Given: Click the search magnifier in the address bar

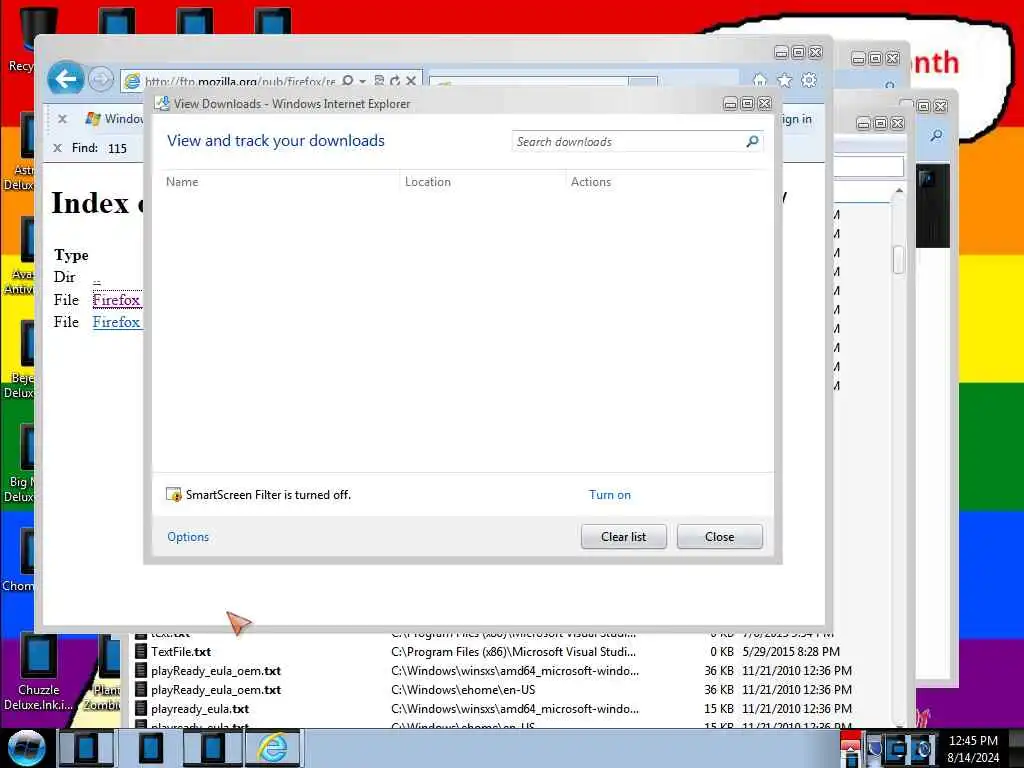Looking at the screenshot, I should point(348,80).
